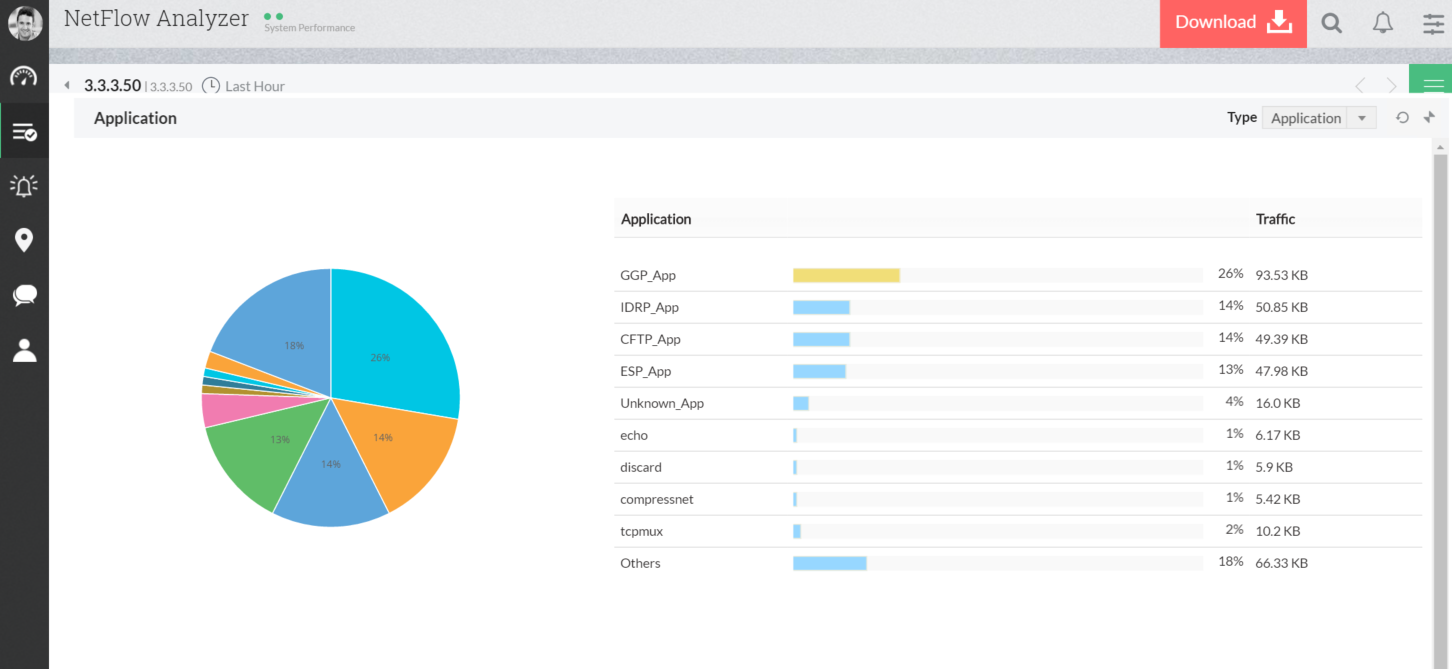
Task: Click the CFTP_App row
Action: [1018, 339]
